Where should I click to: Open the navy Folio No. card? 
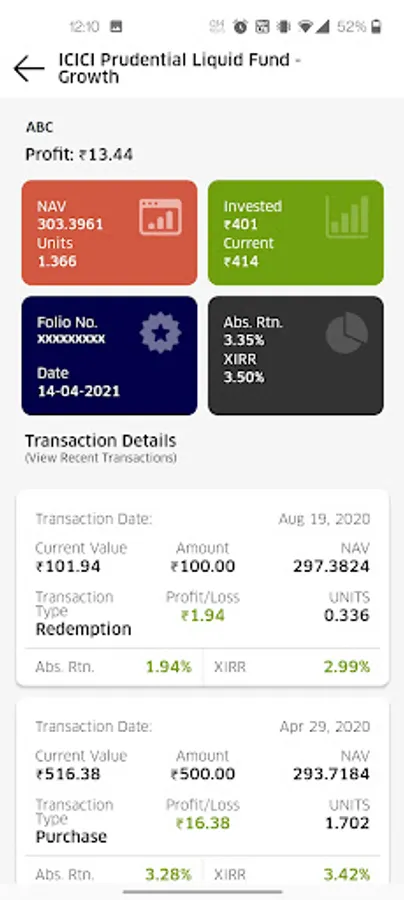[x=110, y=355]
